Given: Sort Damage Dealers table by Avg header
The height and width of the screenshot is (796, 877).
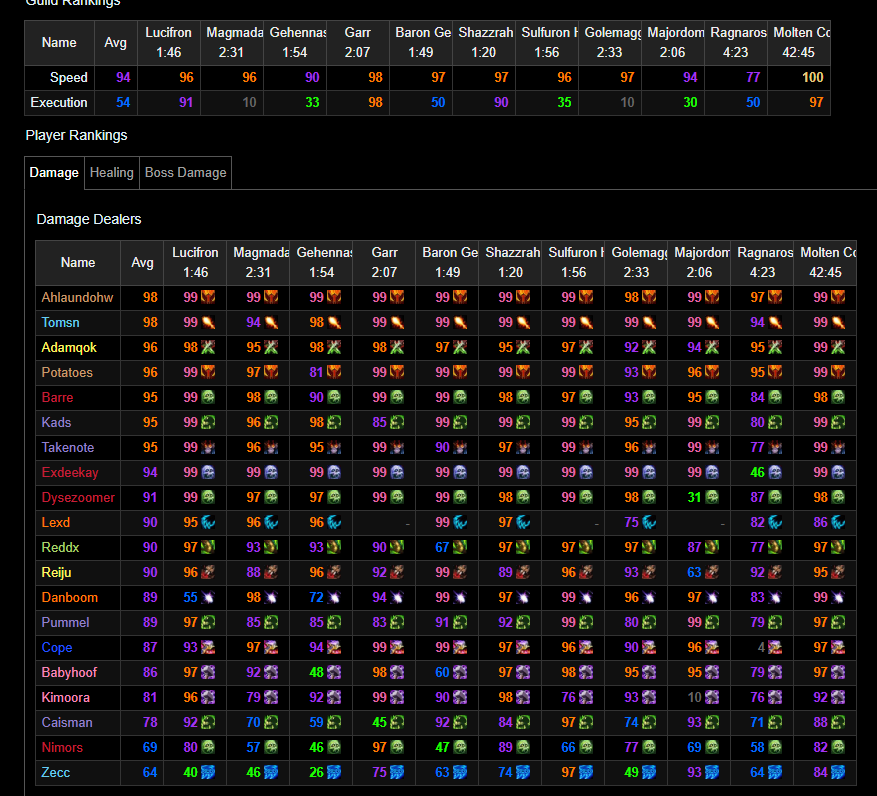Looking at the screenshot, I should 143,263.
